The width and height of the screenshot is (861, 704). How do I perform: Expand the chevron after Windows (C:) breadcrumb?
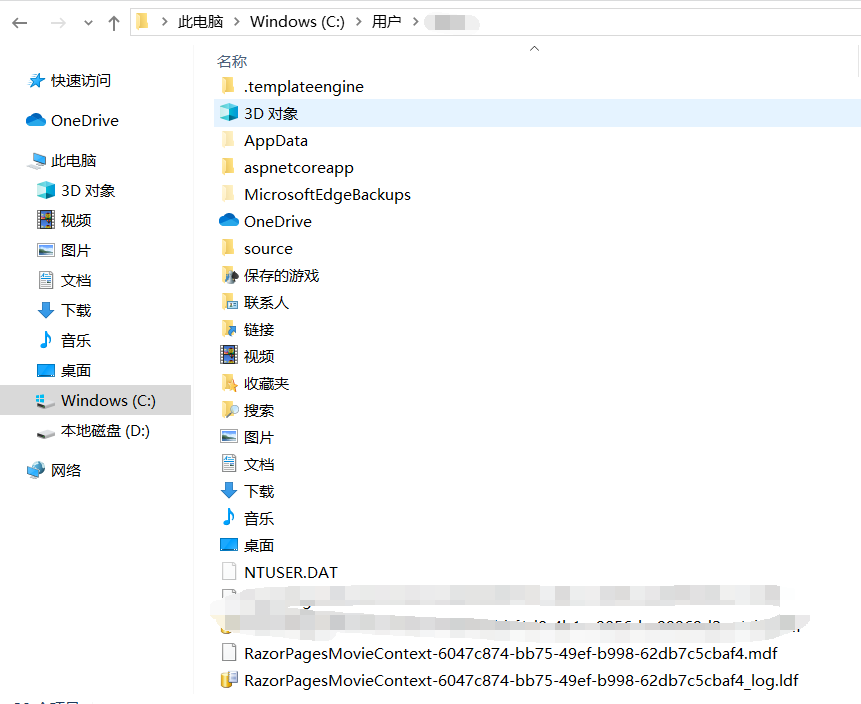coord(359,22)
